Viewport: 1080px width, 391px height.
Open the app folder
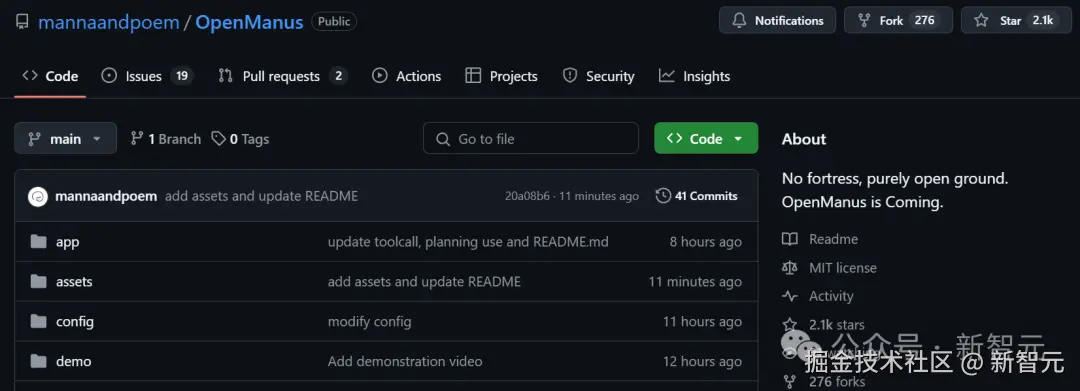coord(68,242)
